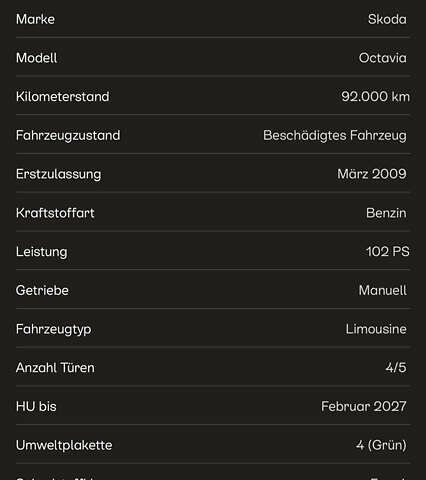The image size is (426, 480).
Task: Select the Umweltplakette label
Action: (64, 445)
